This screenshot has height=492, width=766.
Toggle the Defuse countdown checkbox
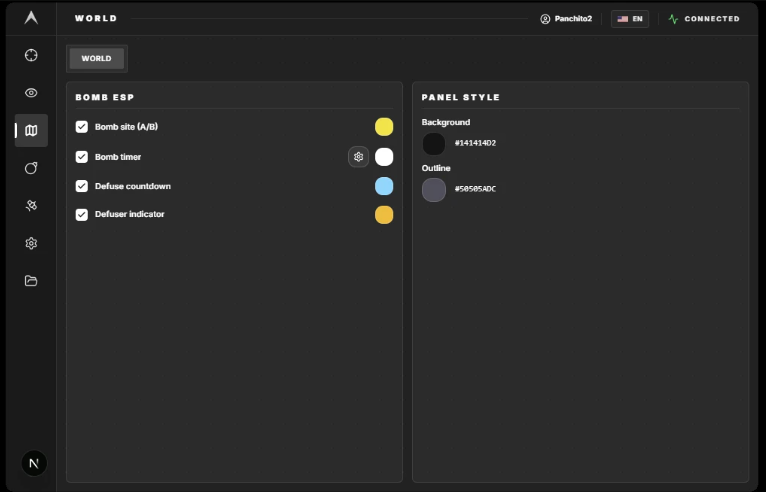(82, 186)
